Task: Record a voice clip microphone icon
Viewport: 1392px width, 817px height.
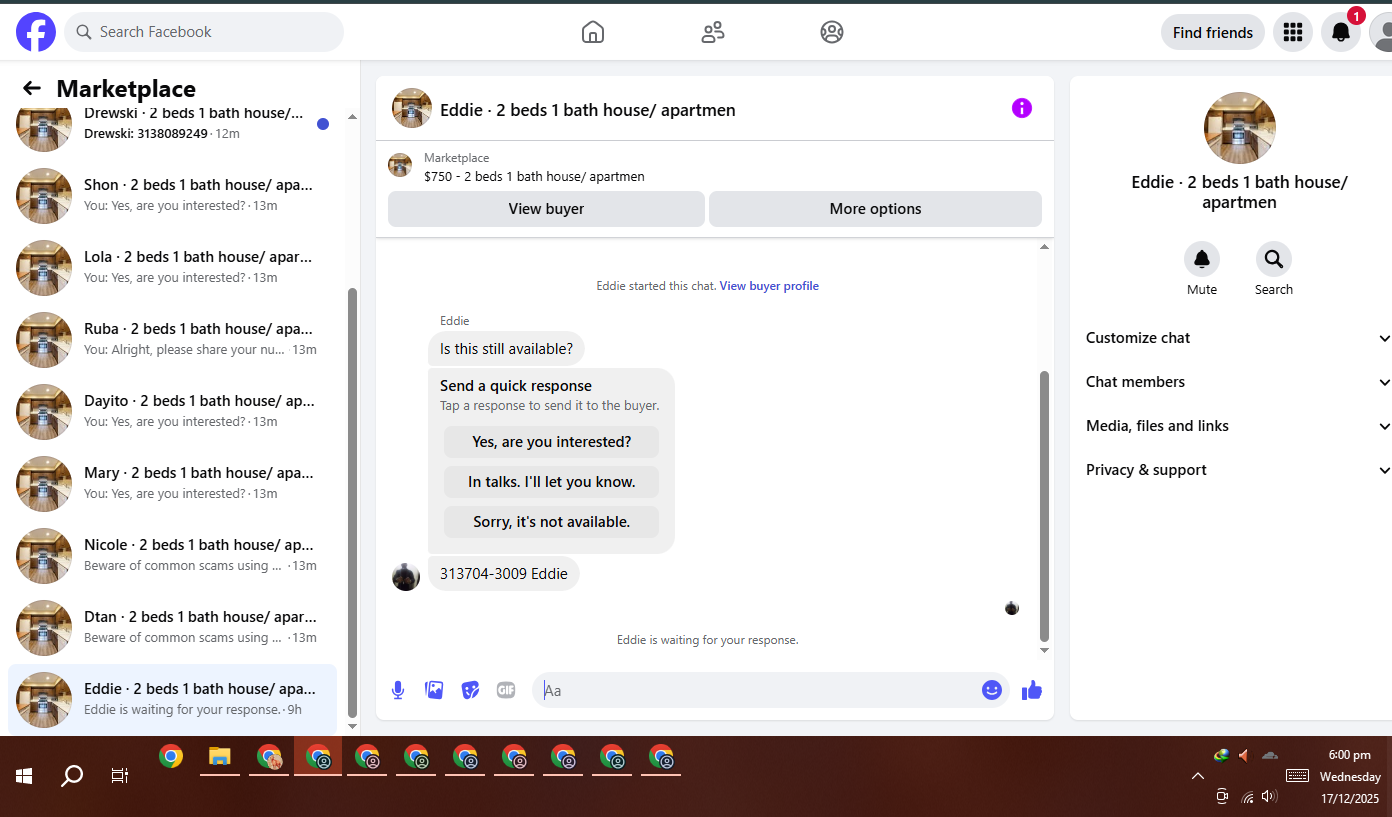Action: pyautogui.click(x=398, y=690)
